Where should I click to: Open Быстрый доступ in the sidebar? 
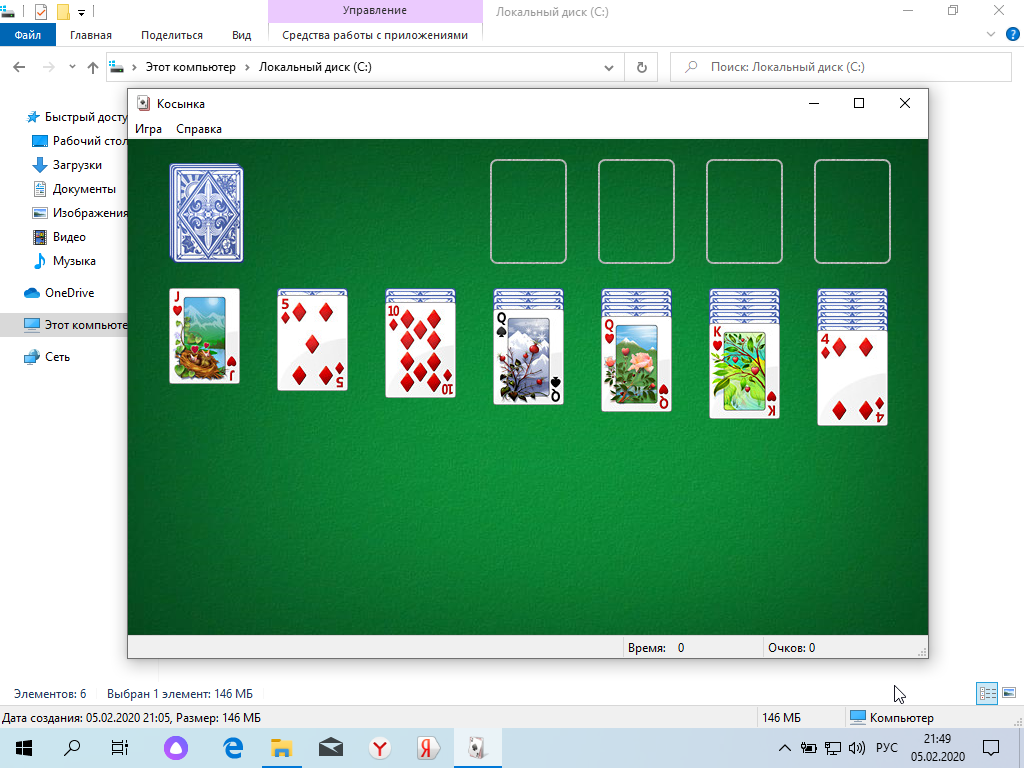[77, 117]
